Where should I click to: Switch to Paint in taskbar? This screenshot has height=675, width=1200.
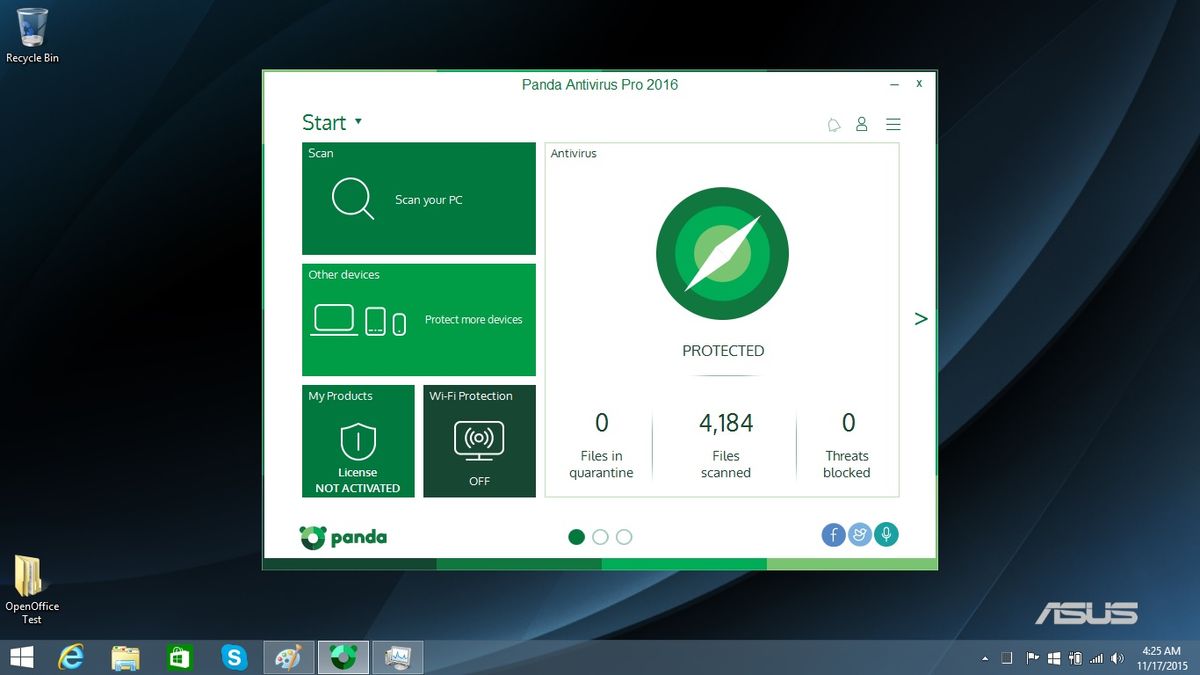pos(289,657)
